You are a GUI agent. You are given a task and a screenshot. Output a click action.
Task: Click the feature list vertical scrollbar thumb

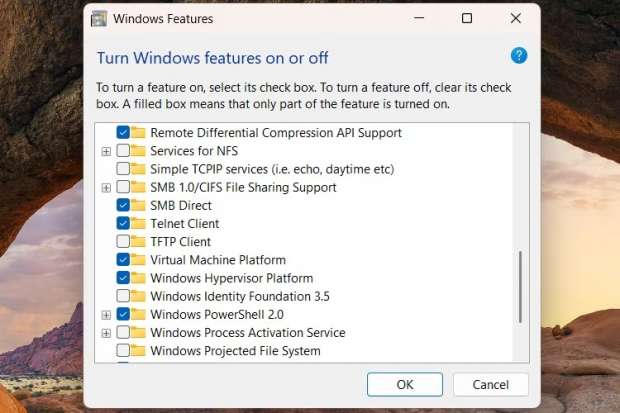(x=520, y=285)
